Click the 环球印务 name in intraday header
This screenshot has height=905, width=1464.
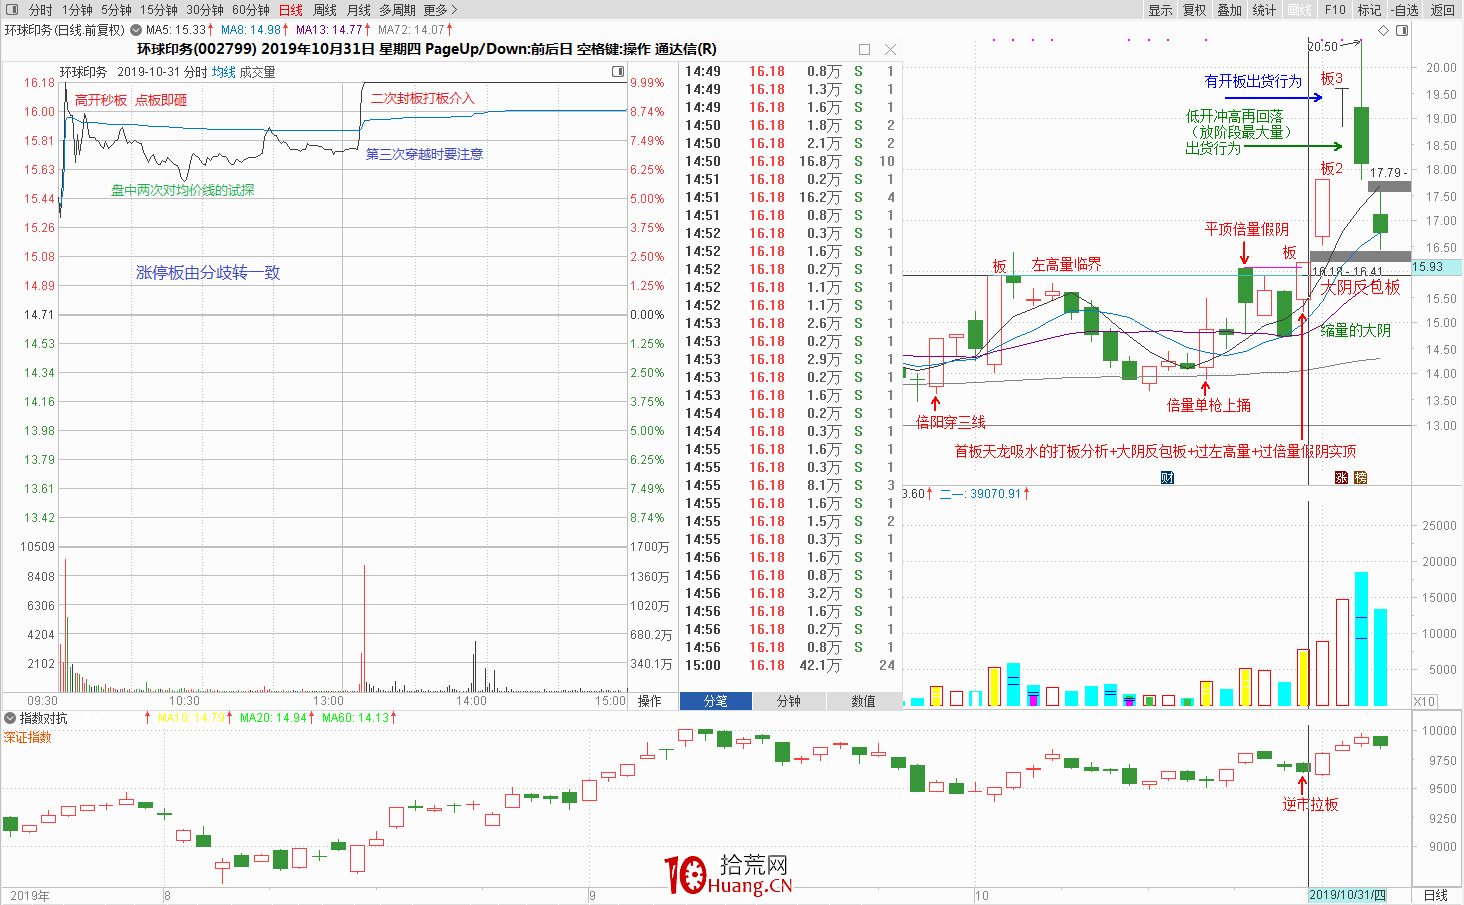click(x=83, y=72)
